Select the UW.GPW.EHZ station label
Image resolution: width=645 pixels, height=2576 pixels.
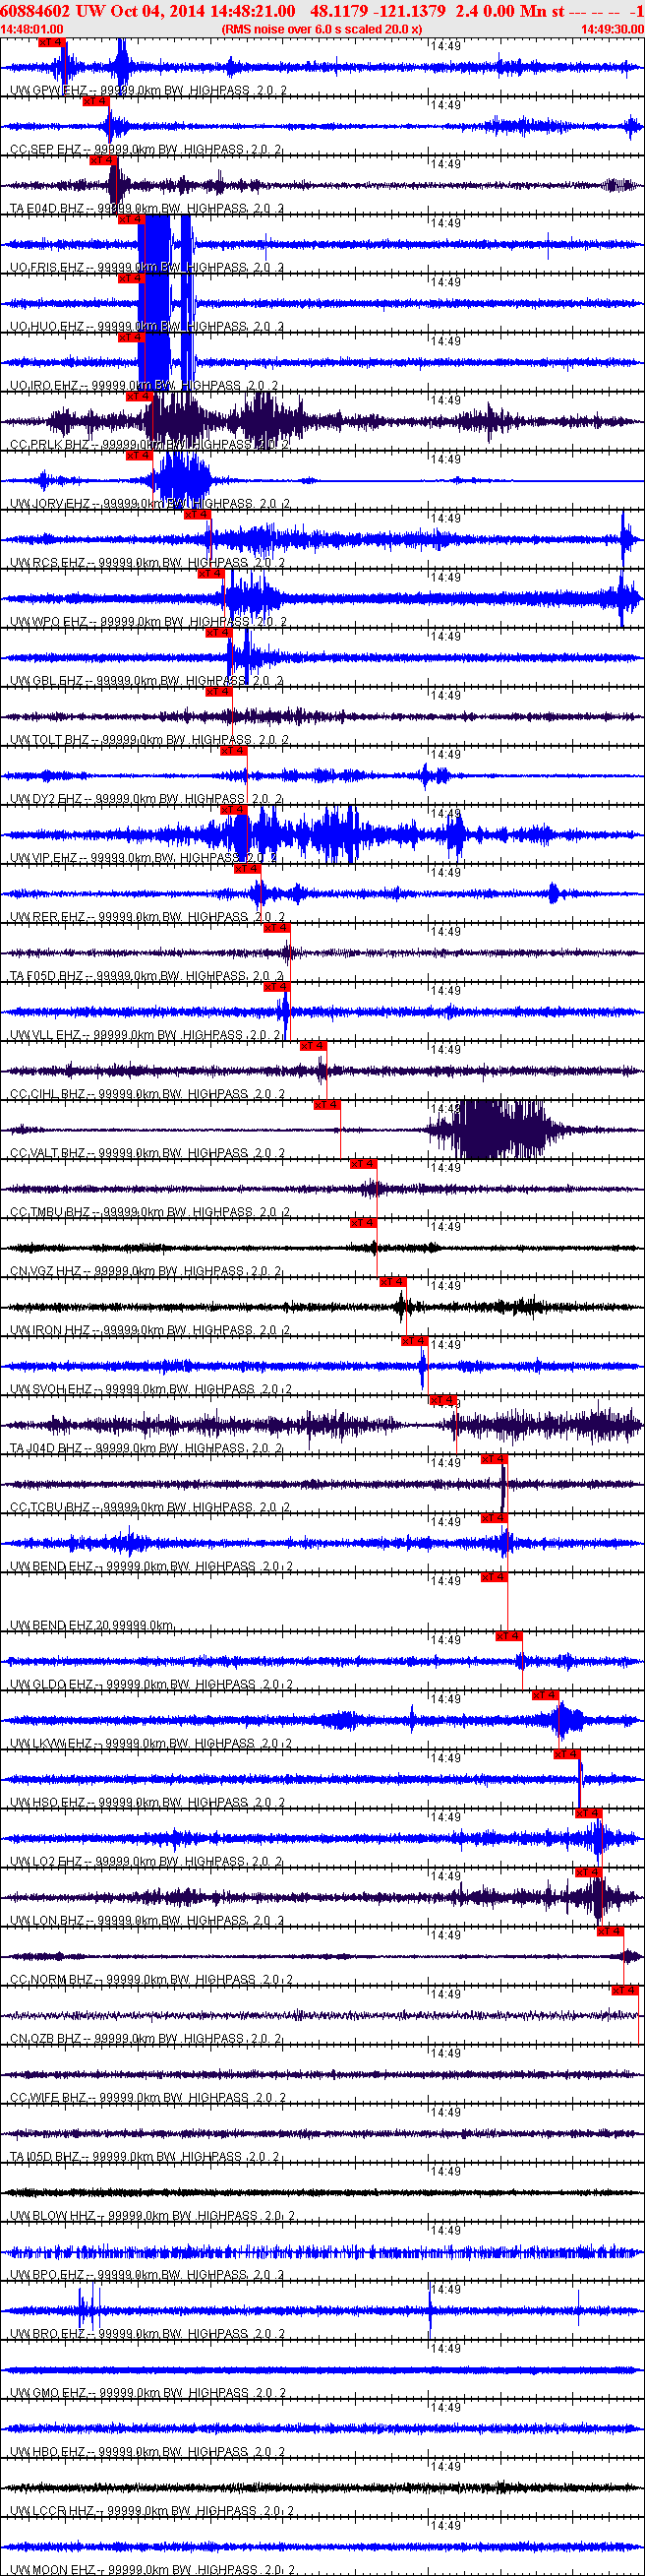(148, 91)
